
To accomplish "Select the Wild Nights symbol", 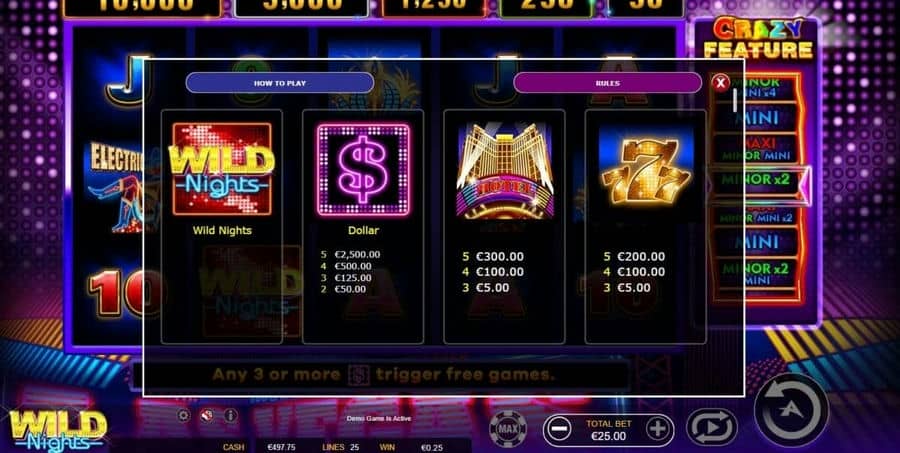I will tap(222, 169).
